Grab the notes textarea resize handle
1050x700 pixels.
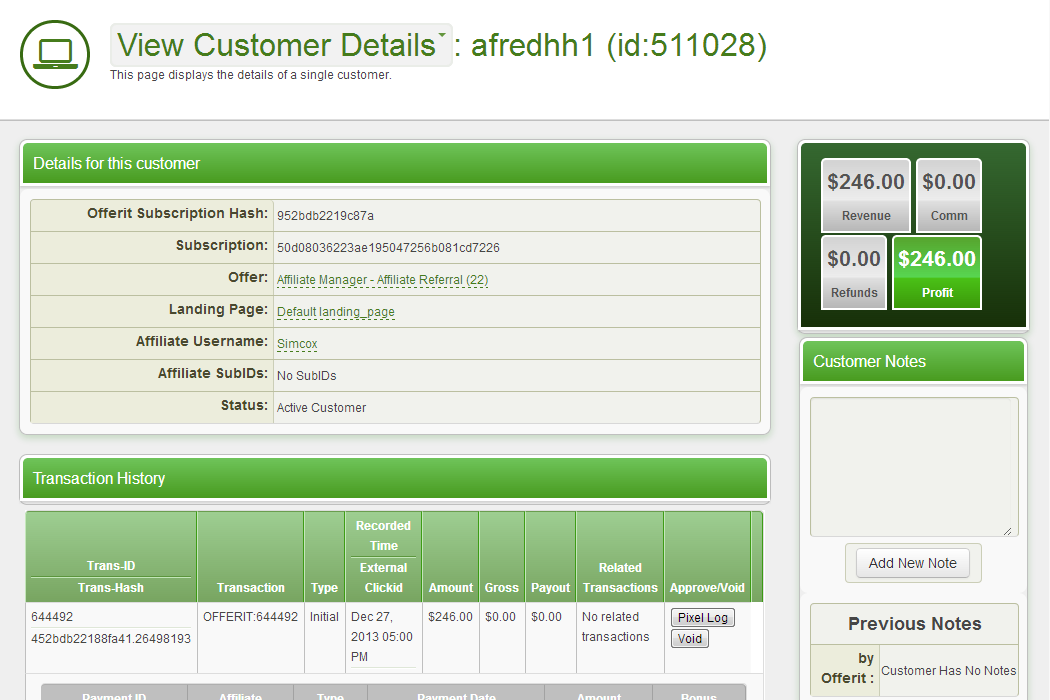[x=1007, y=531]
